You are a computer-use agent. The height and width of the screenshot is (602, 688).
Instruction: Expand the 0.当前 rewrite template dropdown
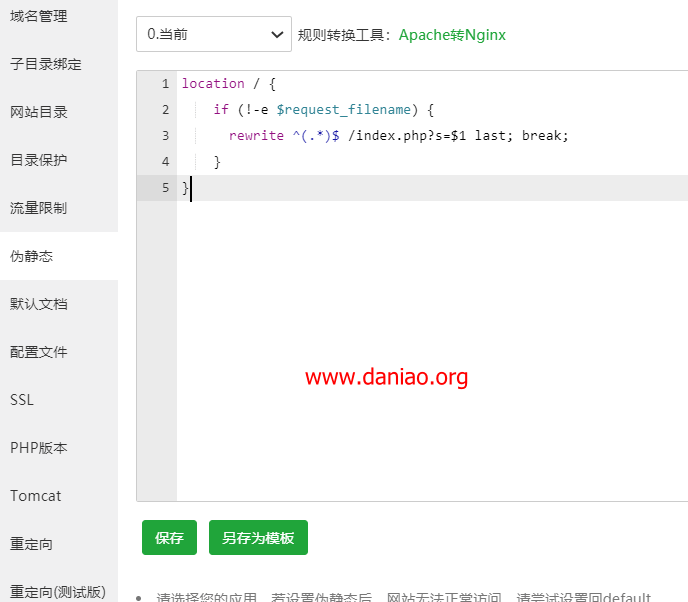(x=214, y=34)
